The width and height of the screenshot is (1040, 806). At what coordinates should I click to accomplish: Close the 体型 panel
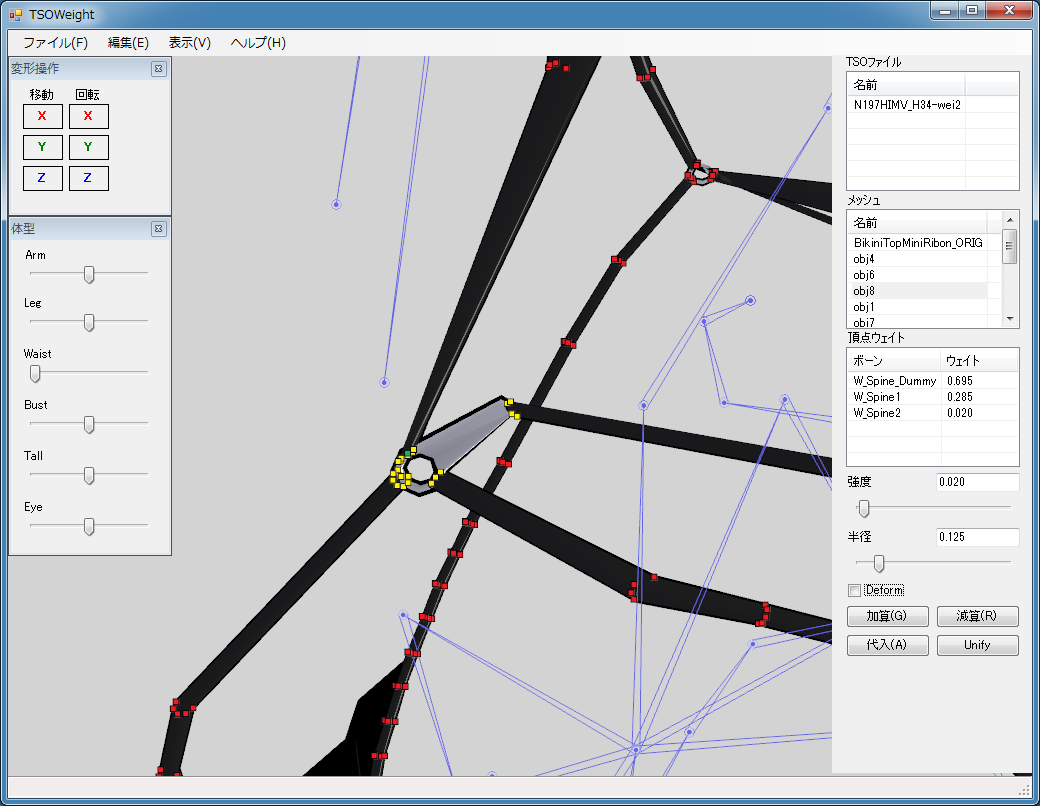[x=158, y=229]
